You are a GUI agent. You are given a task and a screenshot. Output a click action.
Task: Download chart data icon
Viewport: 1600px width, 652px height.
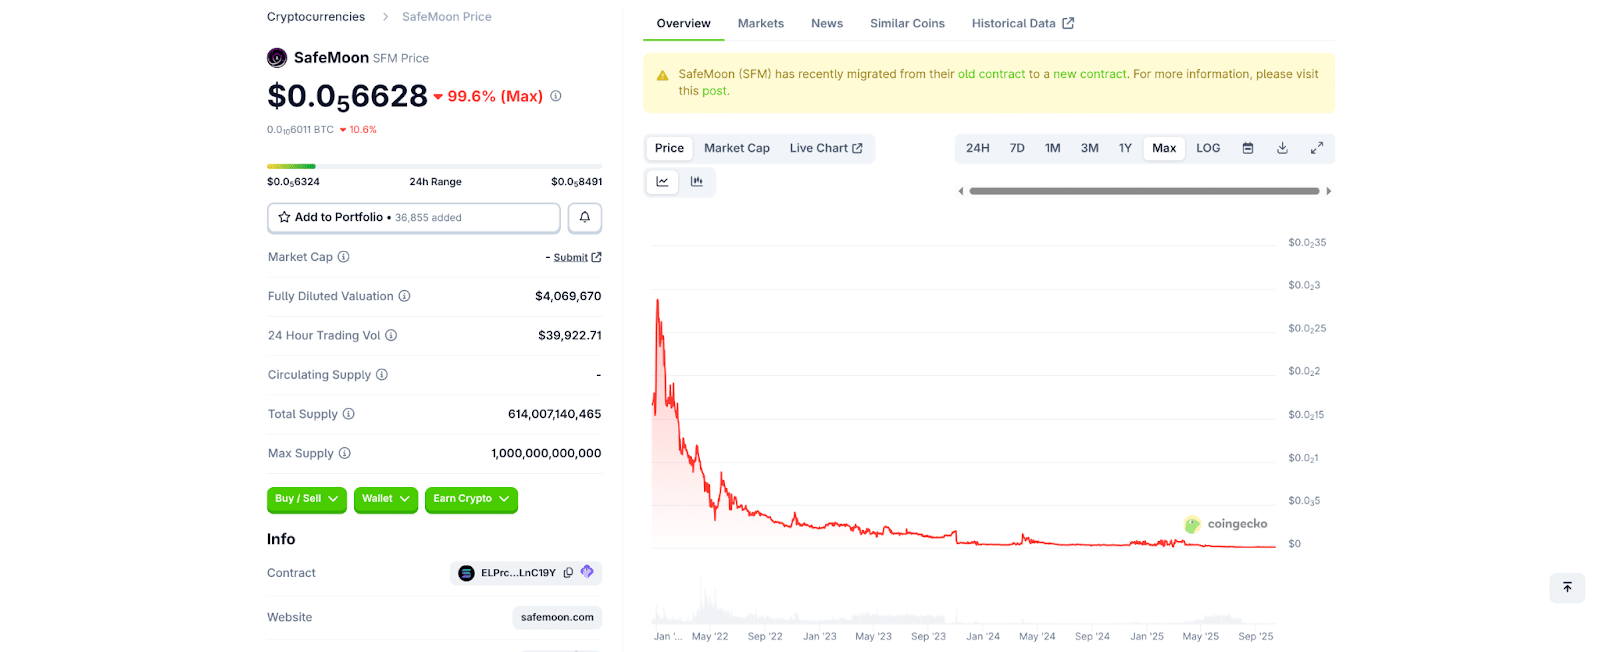point(1282,148)
